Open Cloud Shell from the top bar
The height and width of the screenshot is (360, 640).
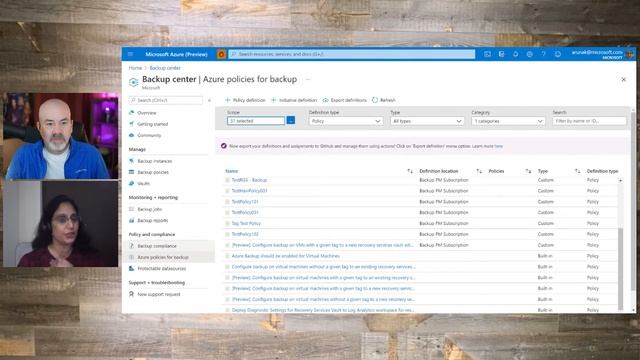tap(487, 54)
